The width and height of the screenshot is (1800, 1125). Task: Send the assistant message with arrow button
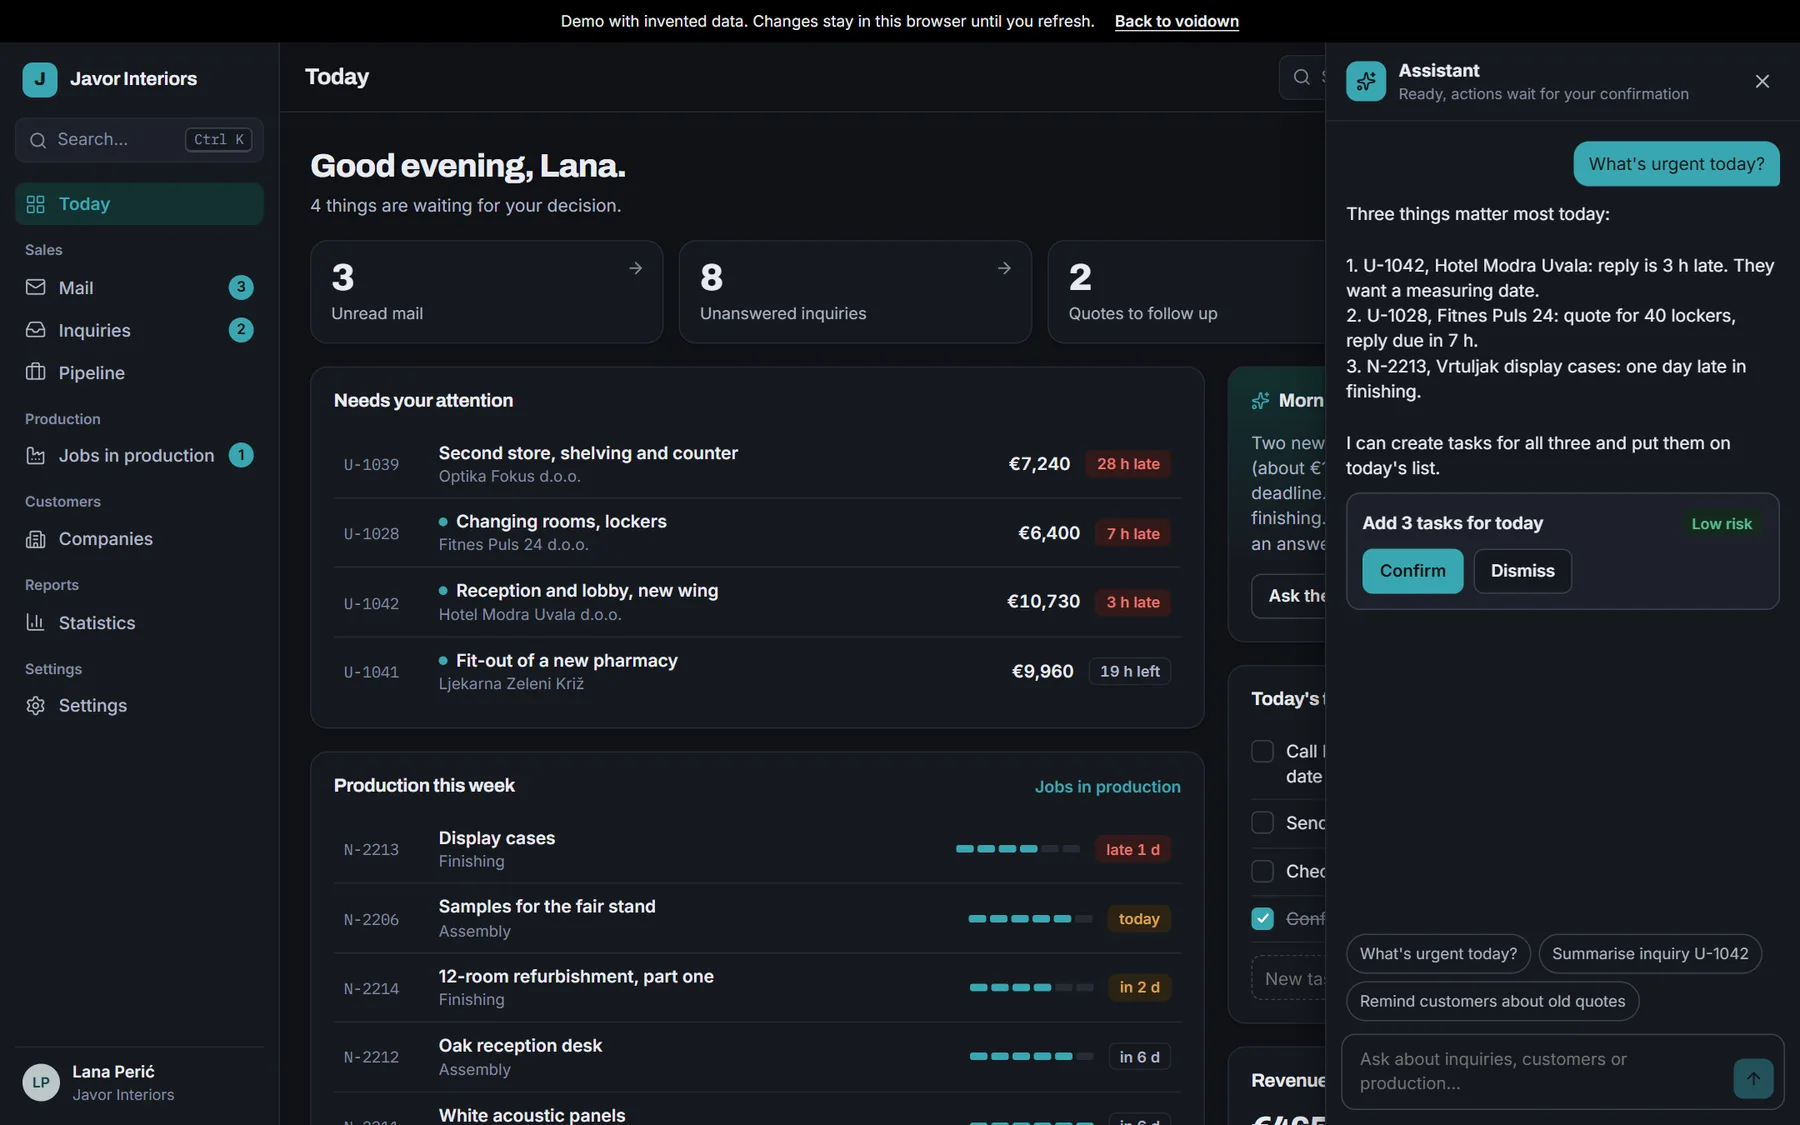click(x=1753, y=1079)
